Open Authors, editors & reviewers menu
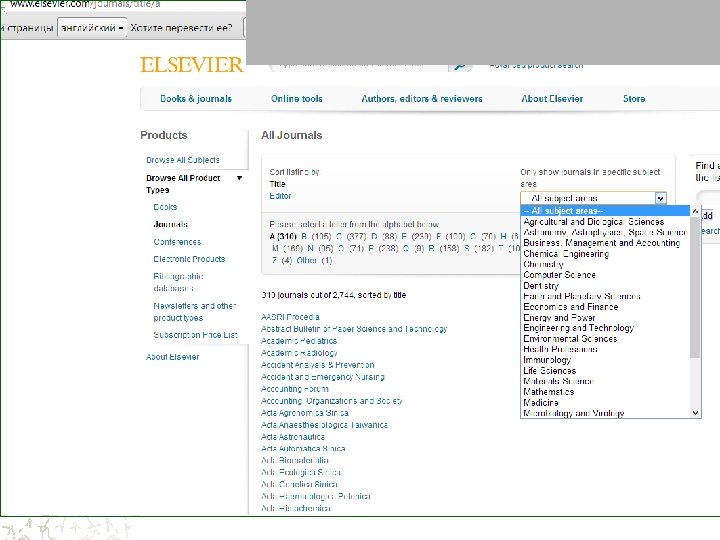 pyautogui.click(x=422, y=99)
